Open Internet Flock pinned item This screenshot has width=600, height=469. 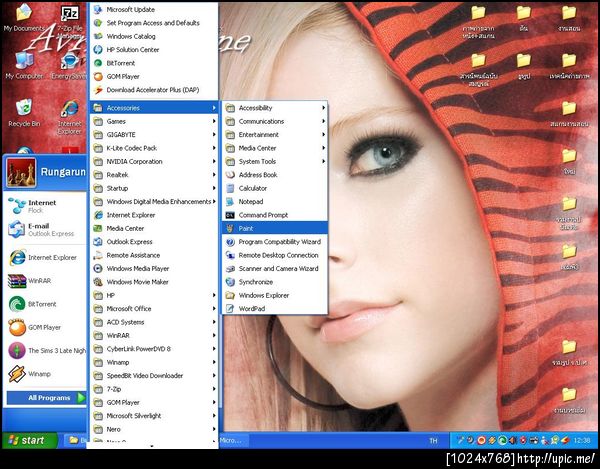(45, 206)
